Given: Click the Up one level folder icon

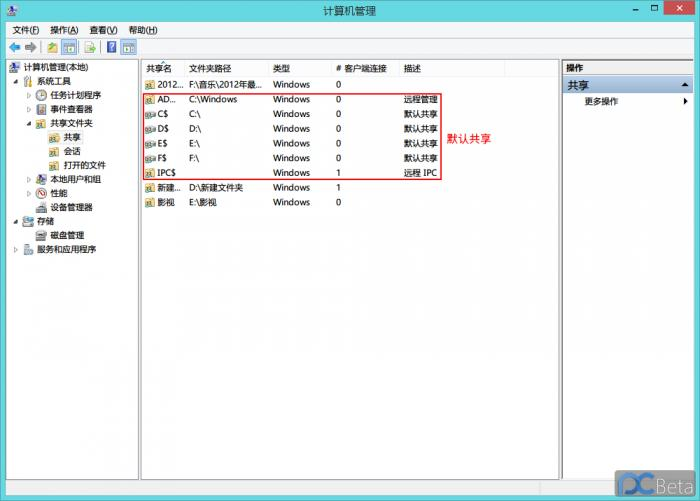Looking at the screenshot, I should pyautogui.click(x=52, y=47).
